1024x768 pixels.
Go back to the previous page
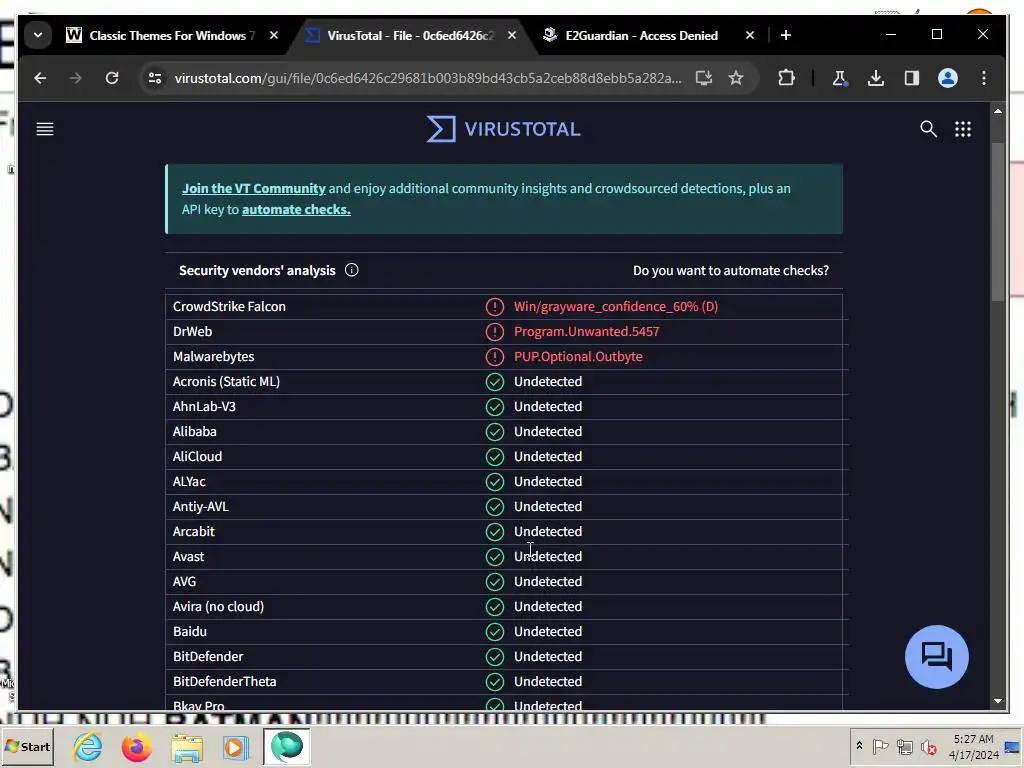tap(40, 78)
